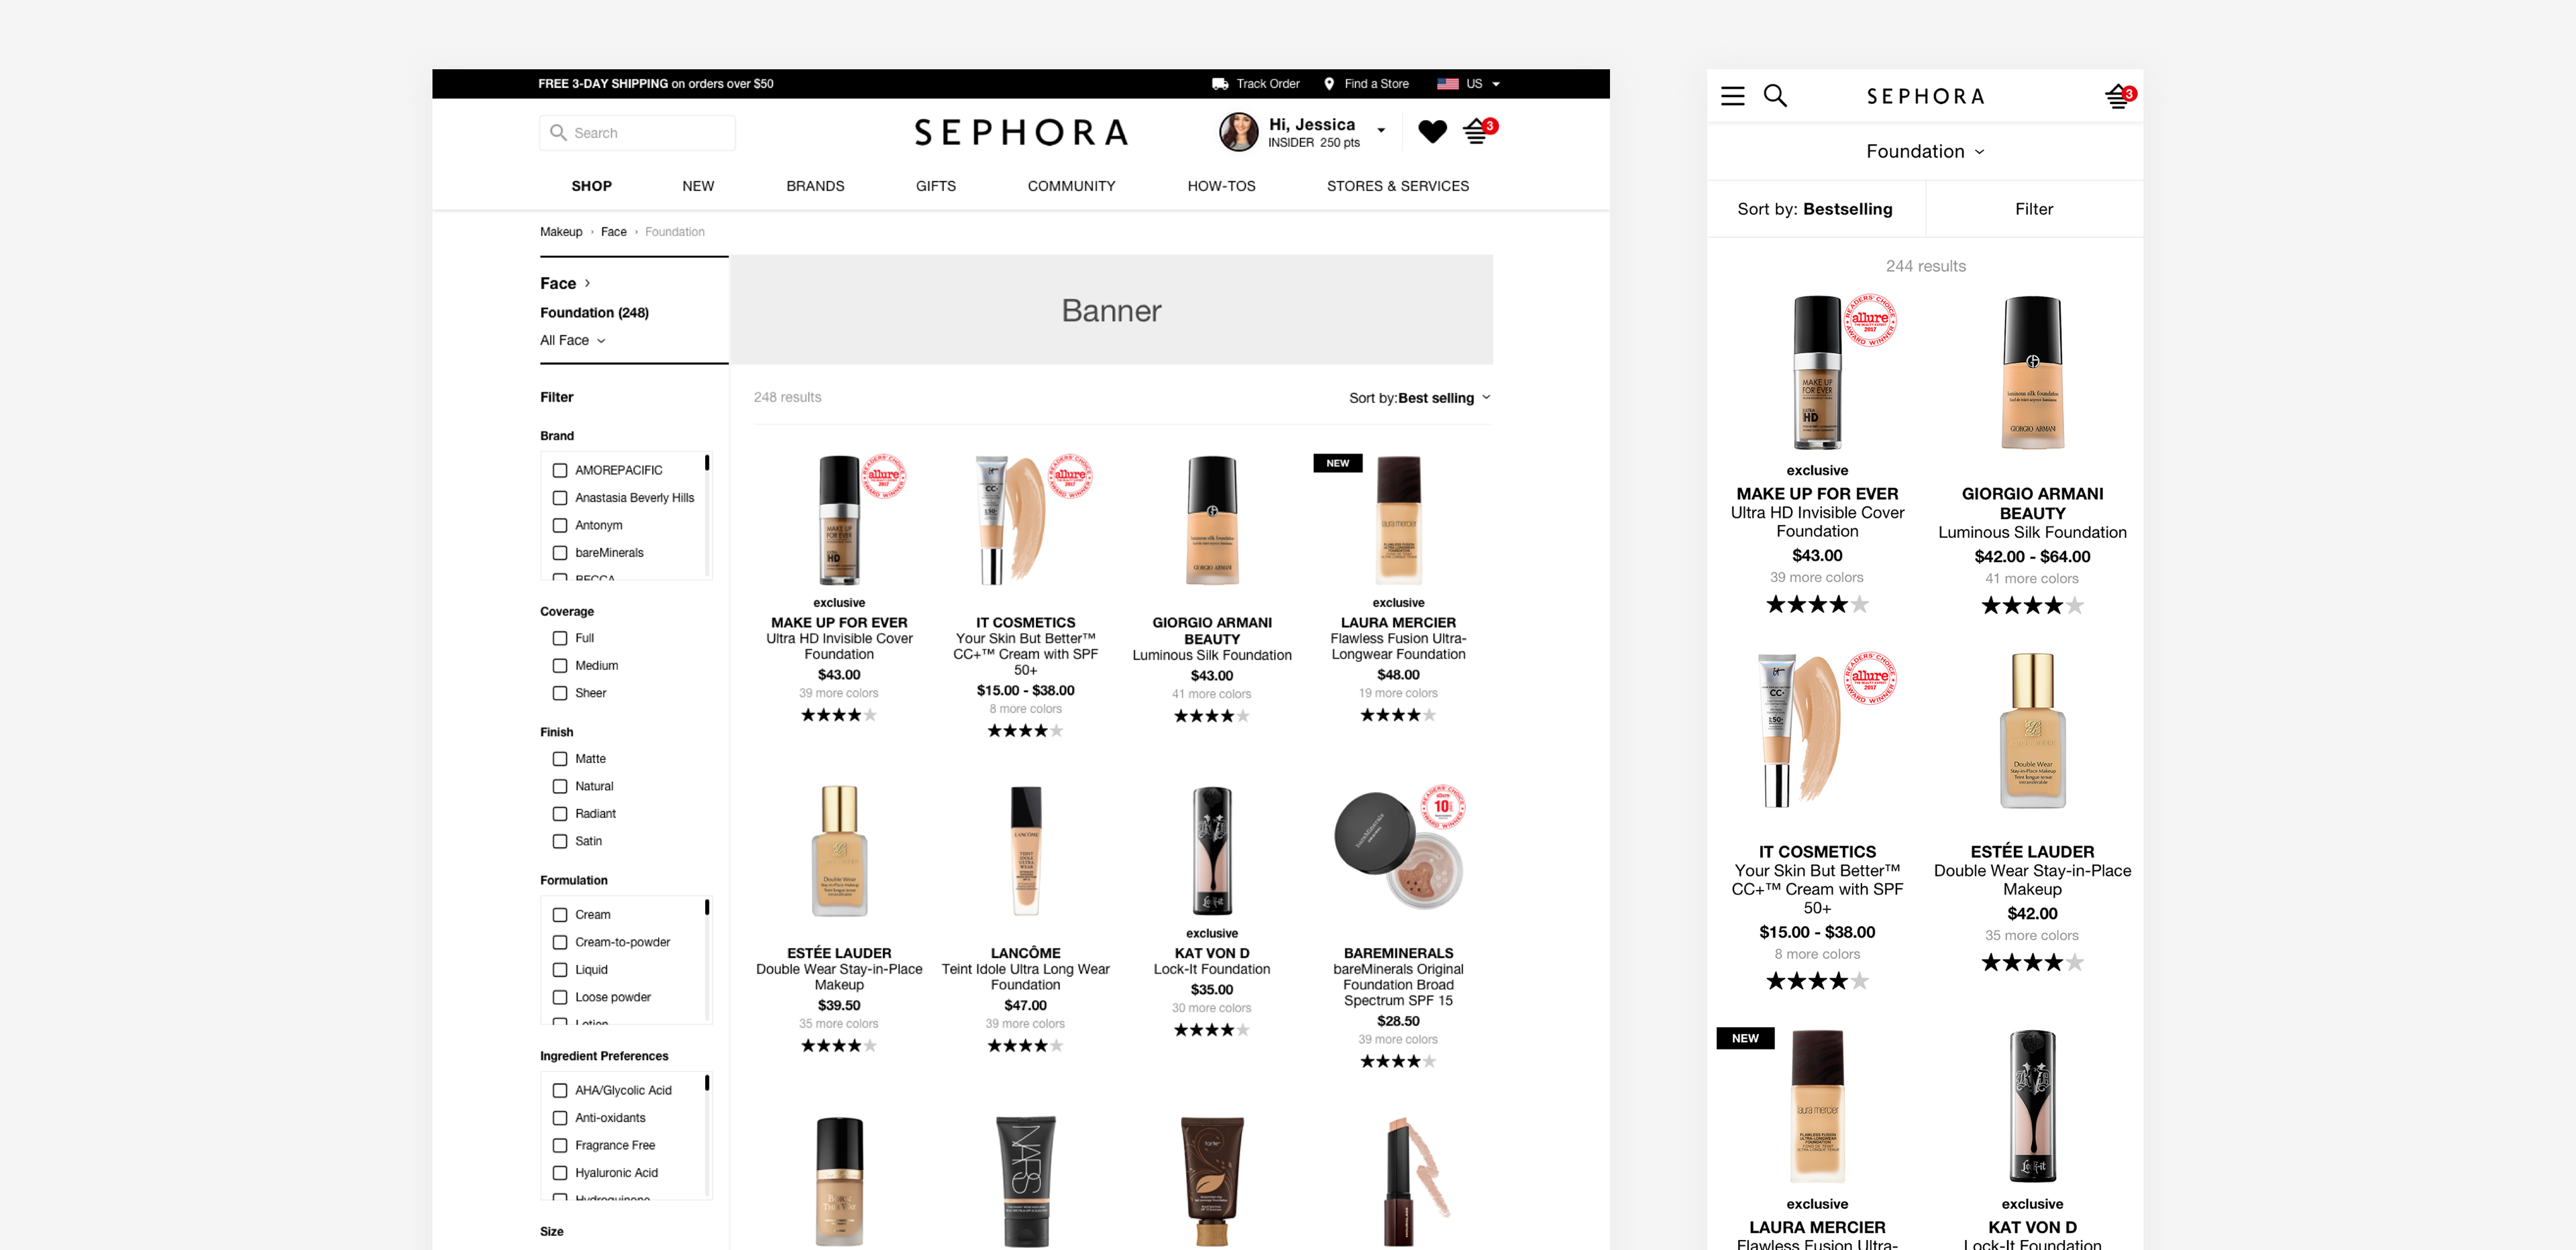Image resolution: width=2576 pixels, height=1250 pixels.
Task: Open the mobile basket icon
Action: (x=2119, y=96)
